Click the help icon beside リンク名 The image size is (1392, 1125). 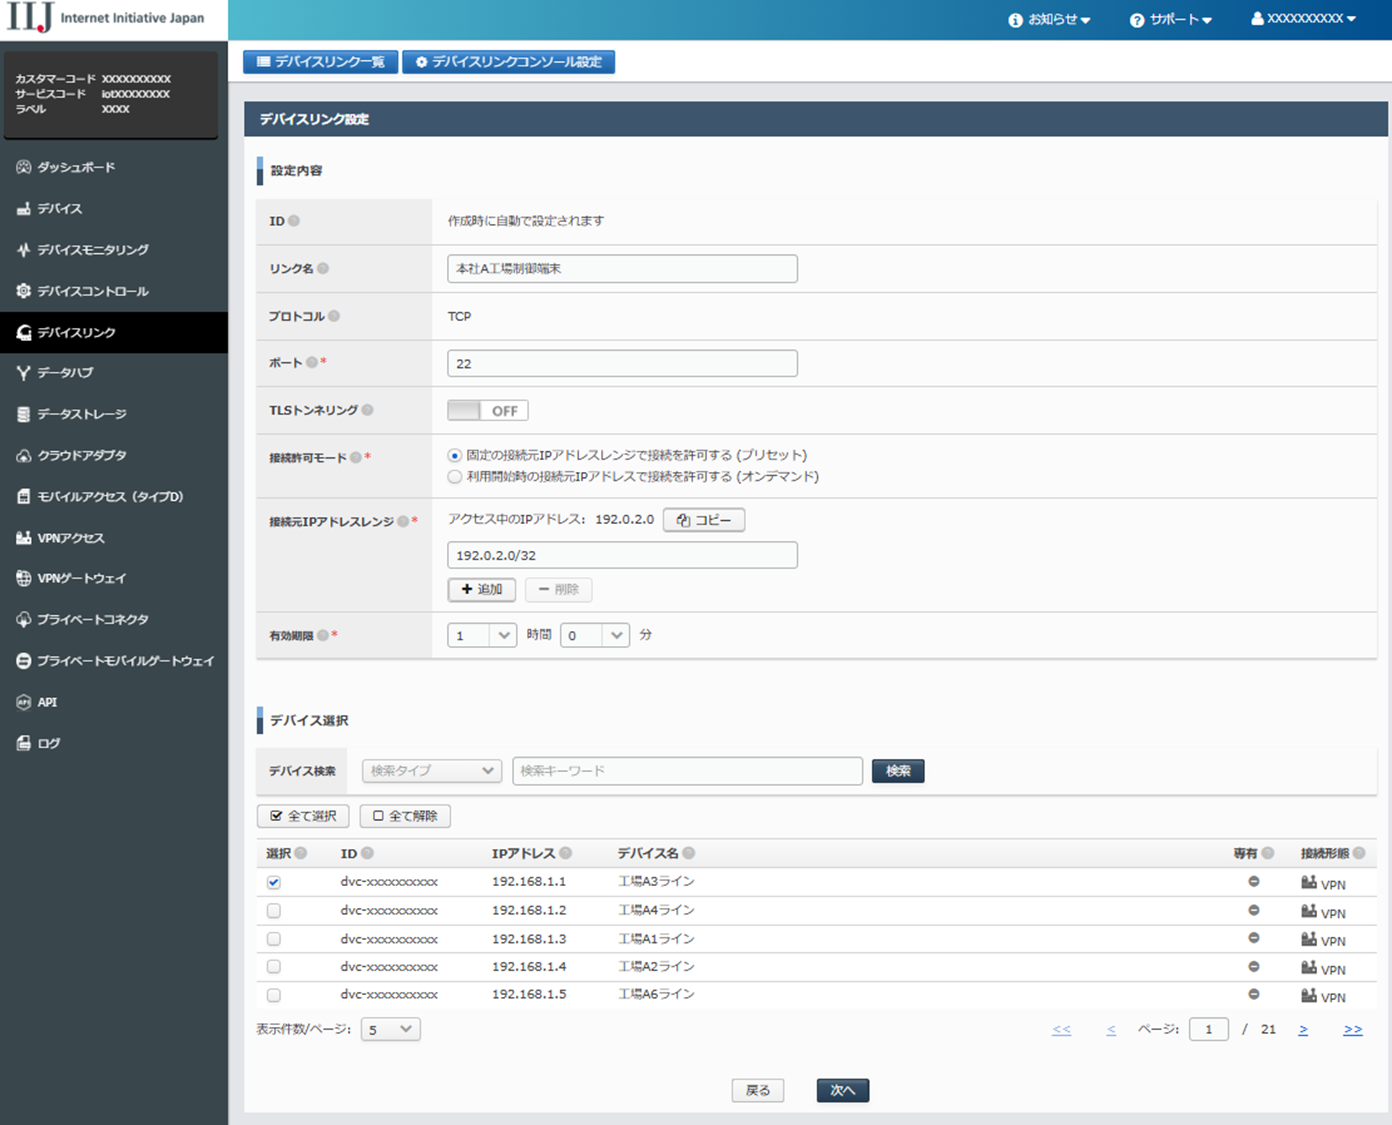coord(323,269)
